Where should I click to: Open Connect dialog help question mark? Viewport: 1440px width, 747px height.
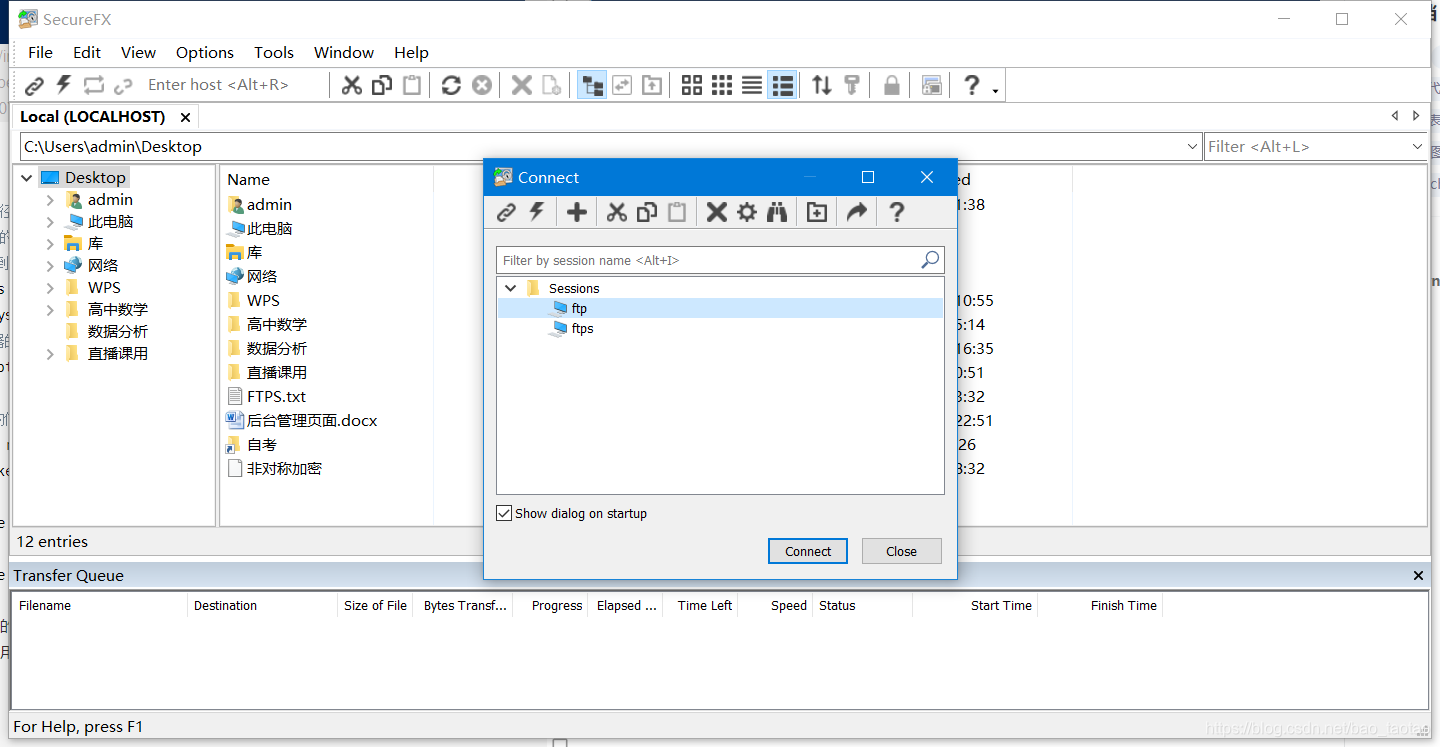pos(897,212)
